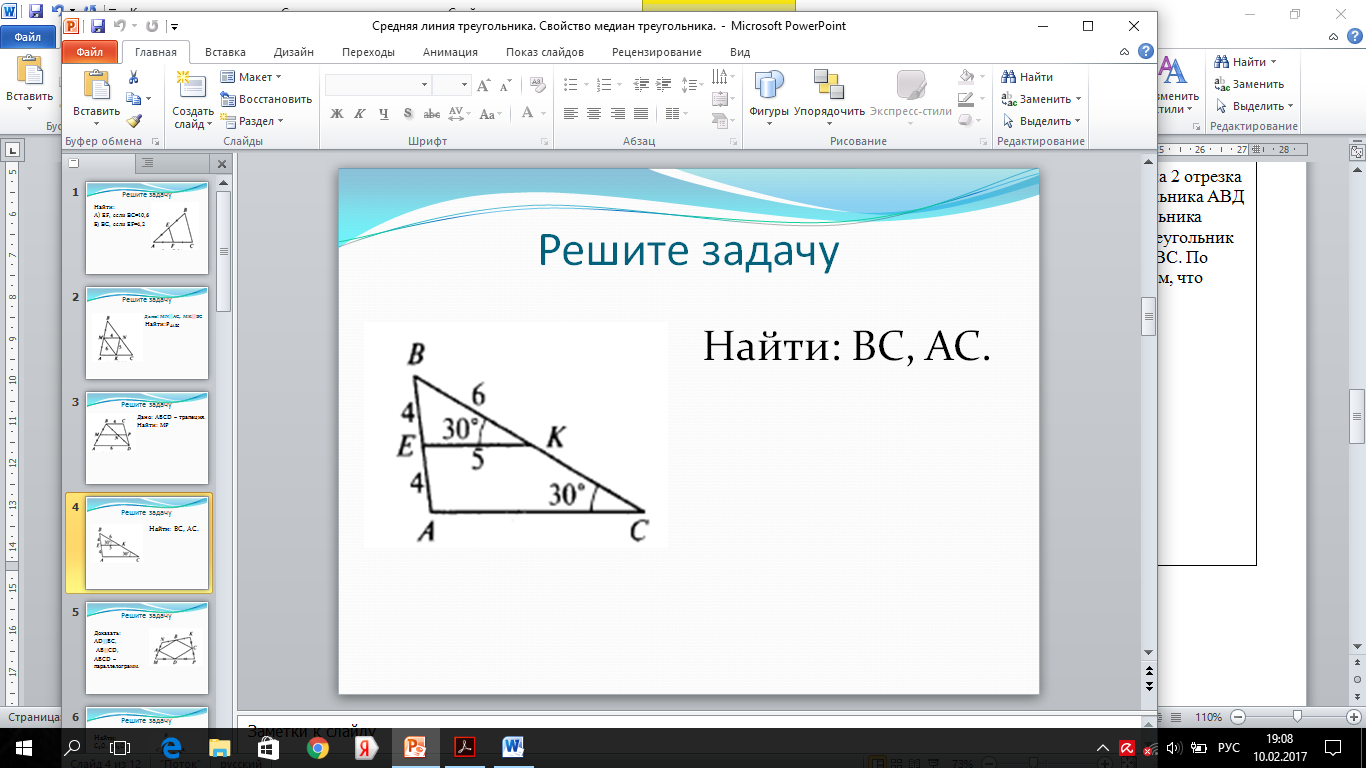Click Заменить in the Word window
The image size is (1366, 768).
[1250, 84]
